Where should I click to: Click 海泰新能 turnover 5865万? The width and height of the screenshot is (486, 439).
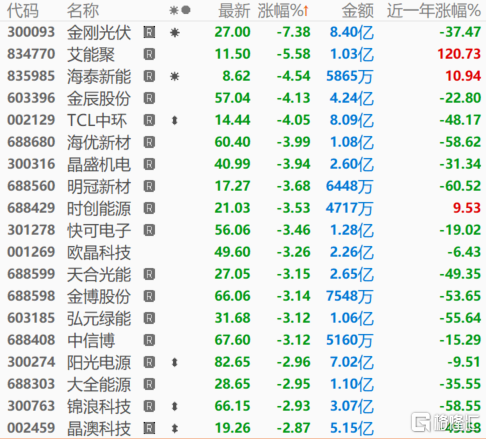point(349,76)
